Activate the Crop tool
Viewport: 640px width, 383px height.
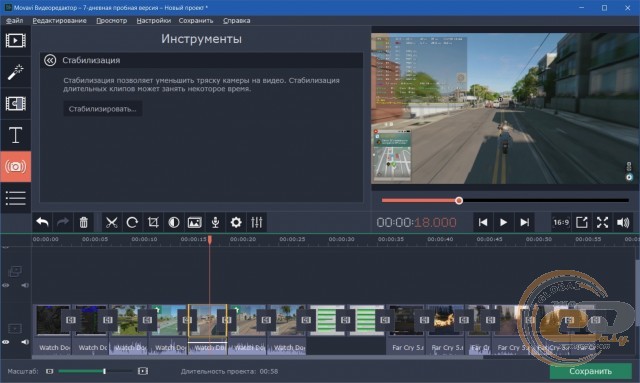pos(153,223)
